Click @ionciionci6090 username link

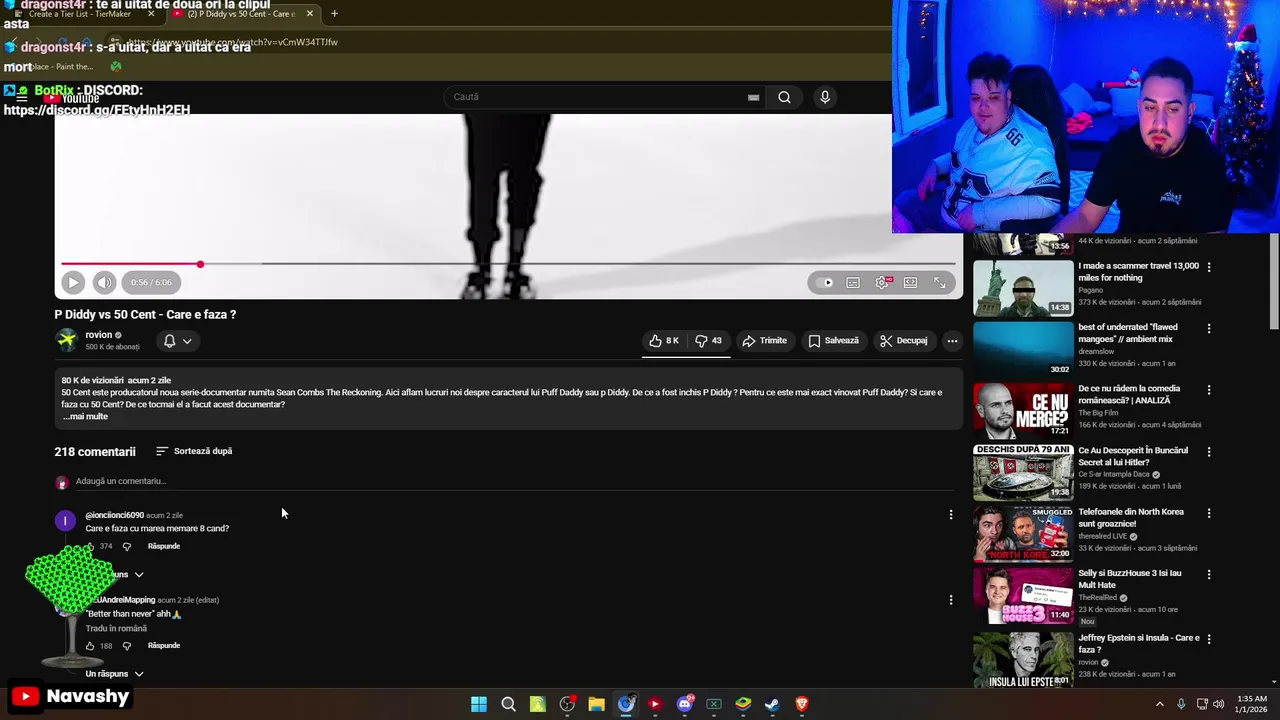[114, 515]
